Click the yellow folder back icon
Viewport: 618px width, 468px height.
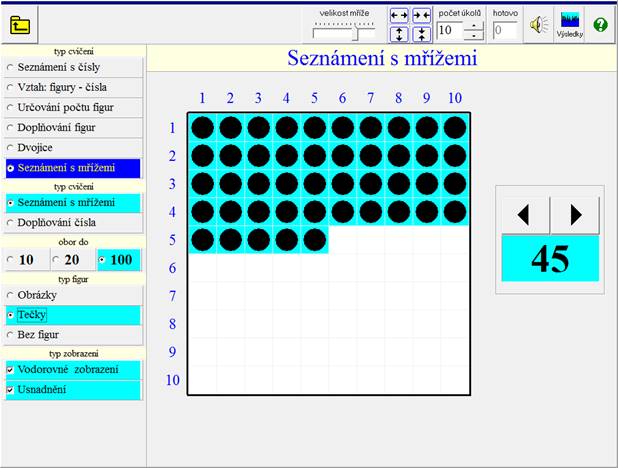click(x=20, y=25)
